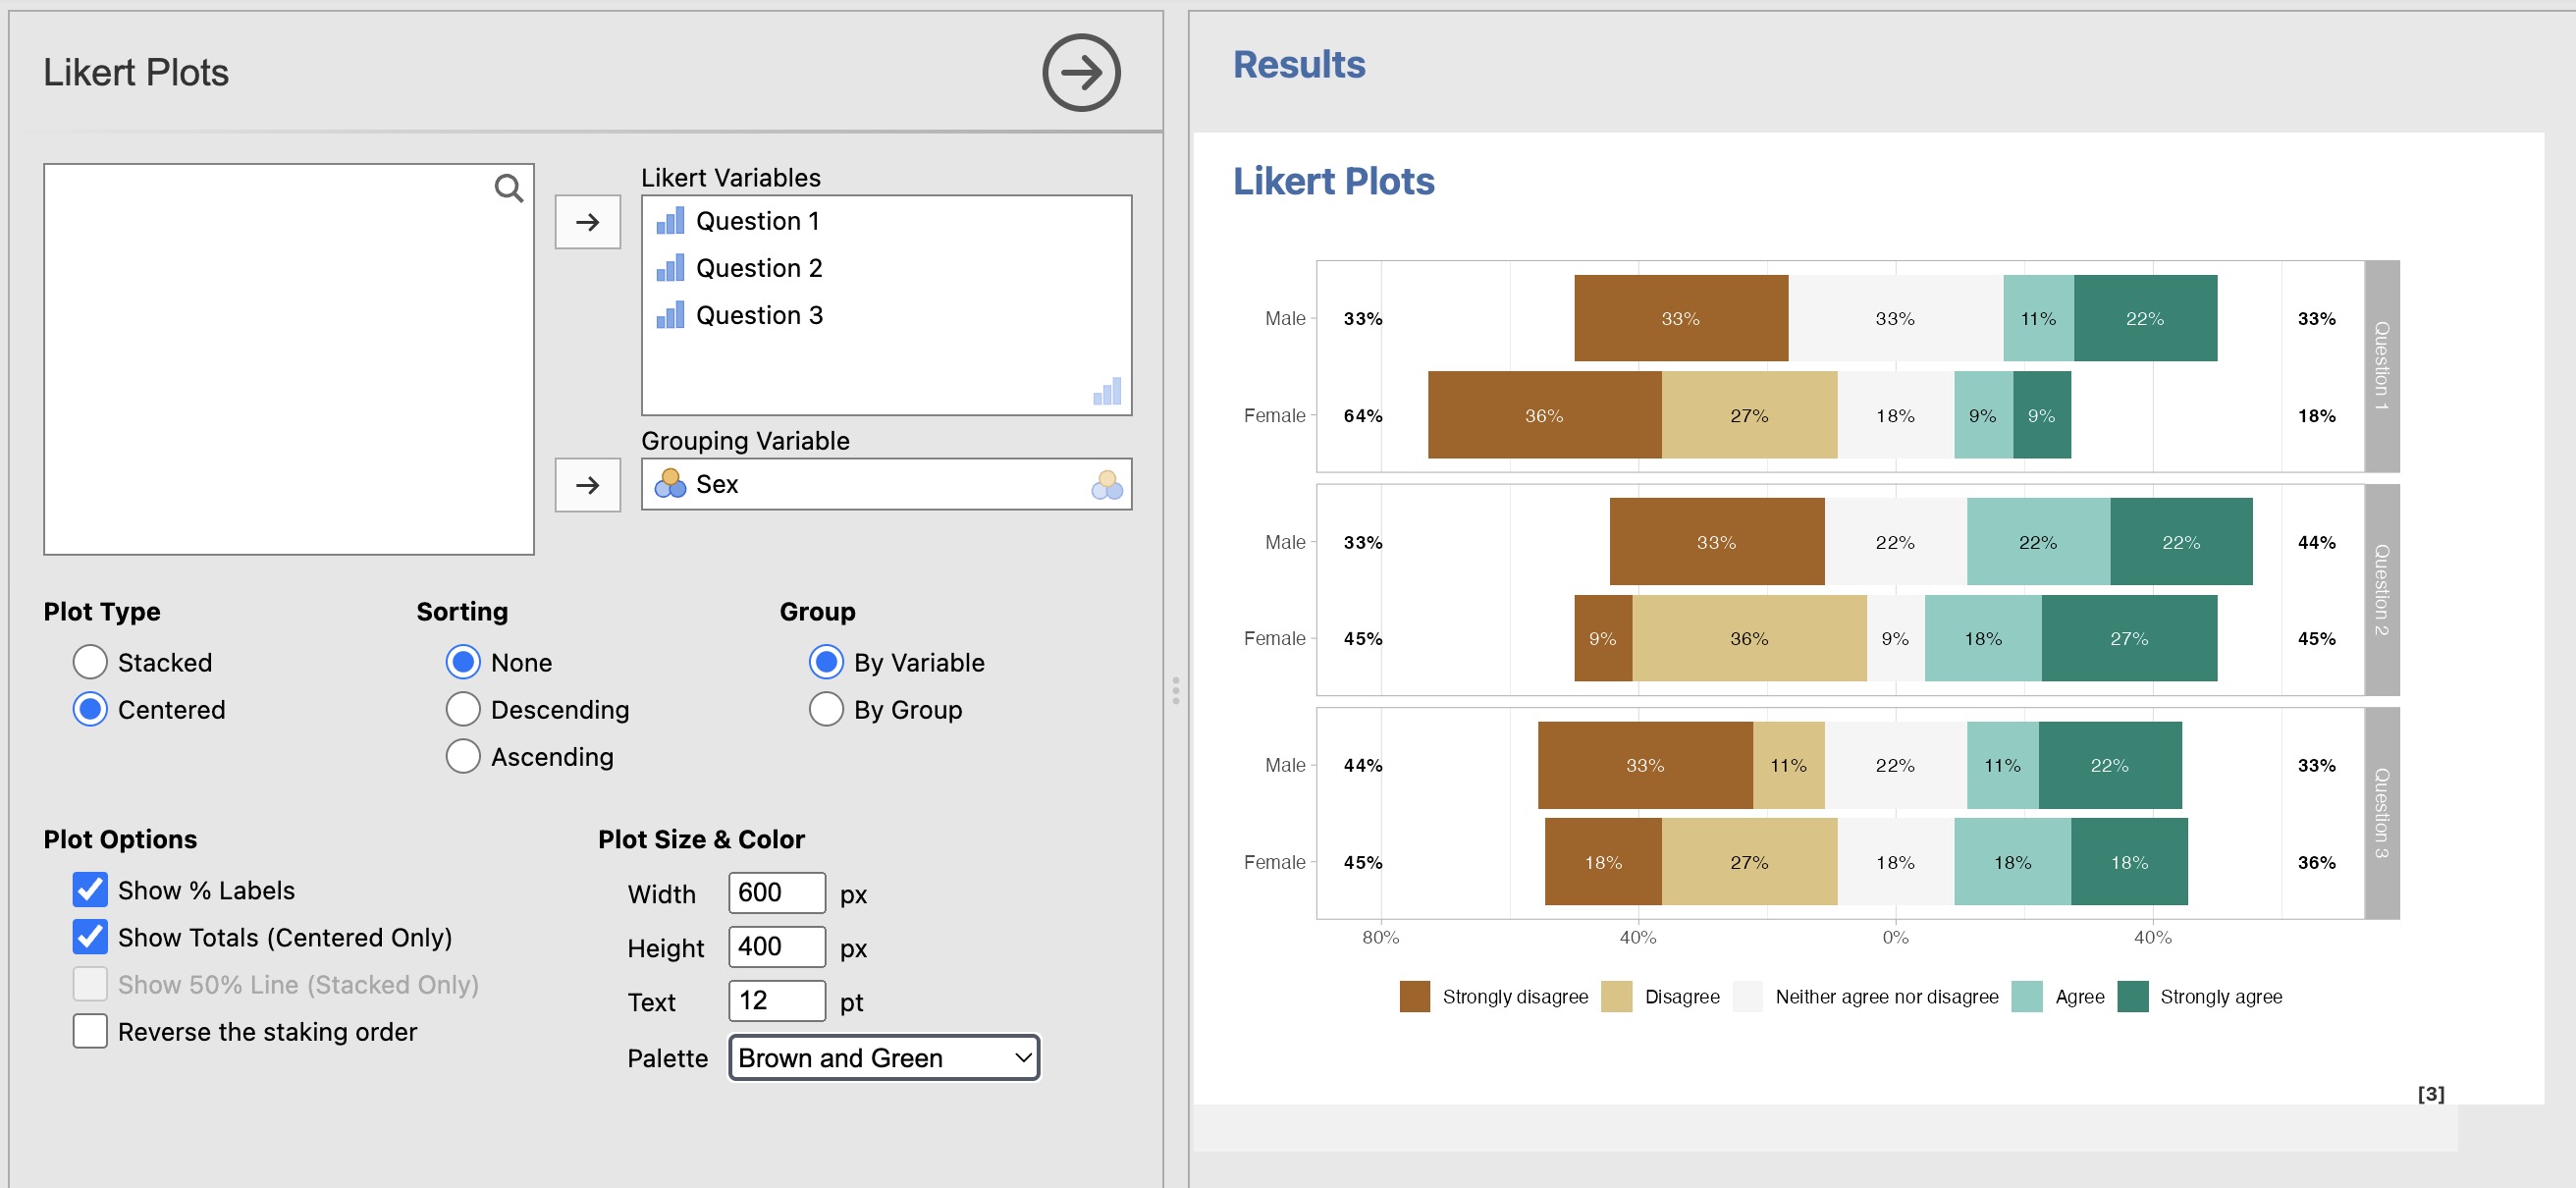Click the Likert Plots results heading
This screenshot has width=2576, height=1188.
tap(1332, 181)
